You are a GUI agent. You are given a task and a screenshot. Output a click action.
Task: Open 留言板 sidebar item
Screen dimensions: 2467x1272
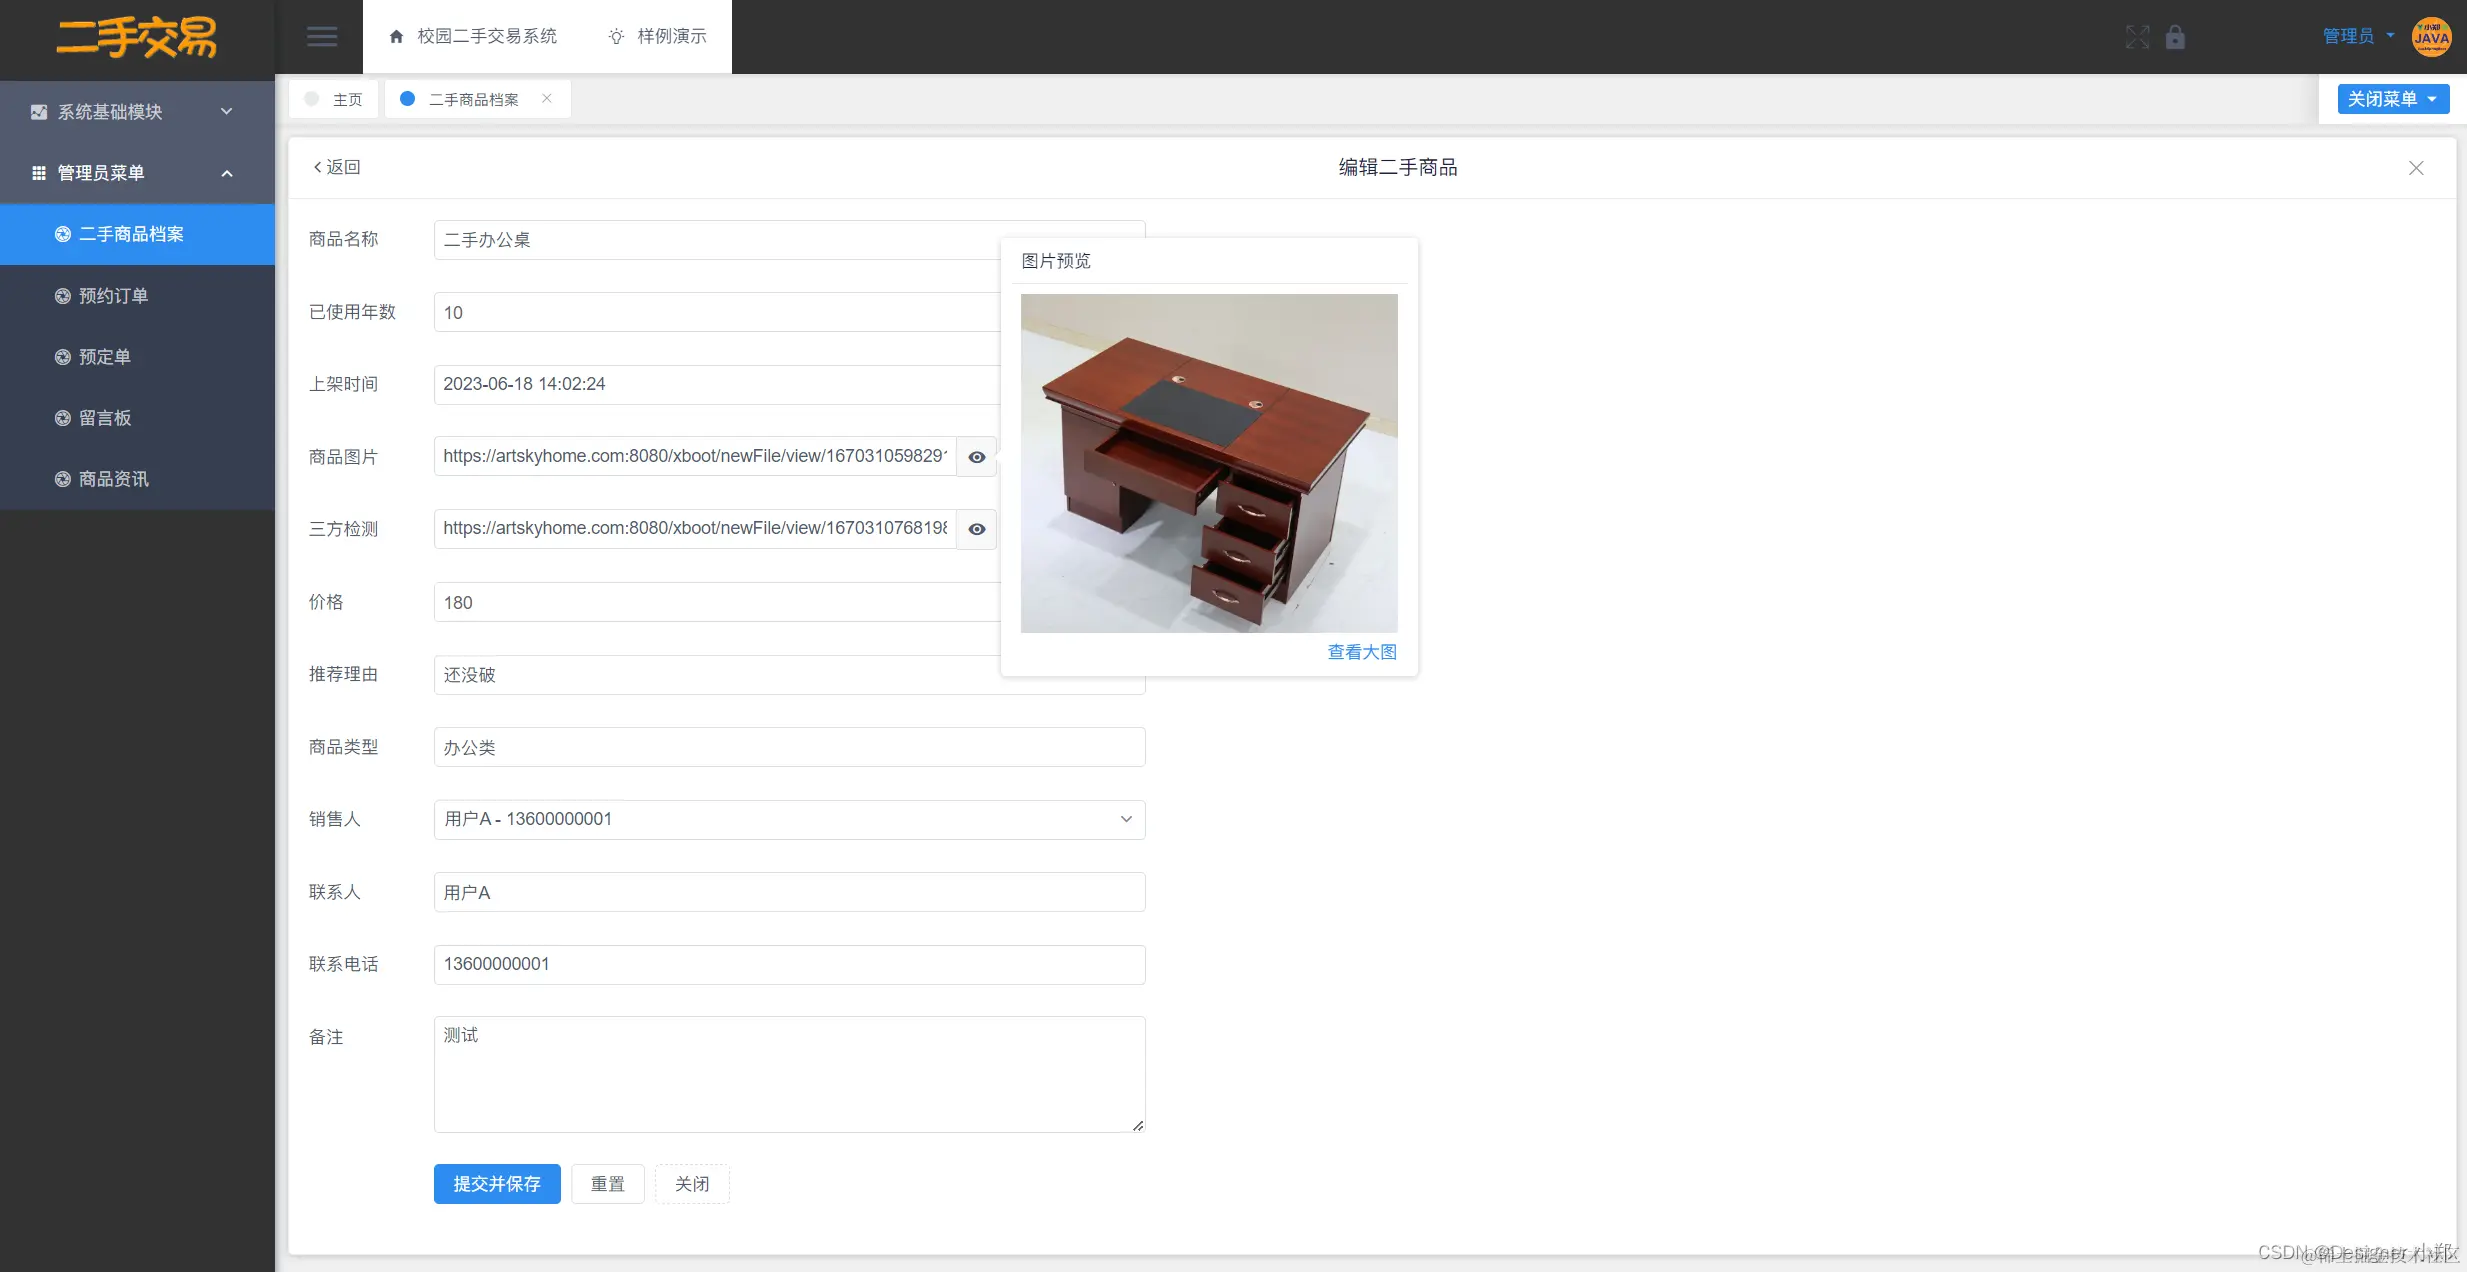(105, 418)
